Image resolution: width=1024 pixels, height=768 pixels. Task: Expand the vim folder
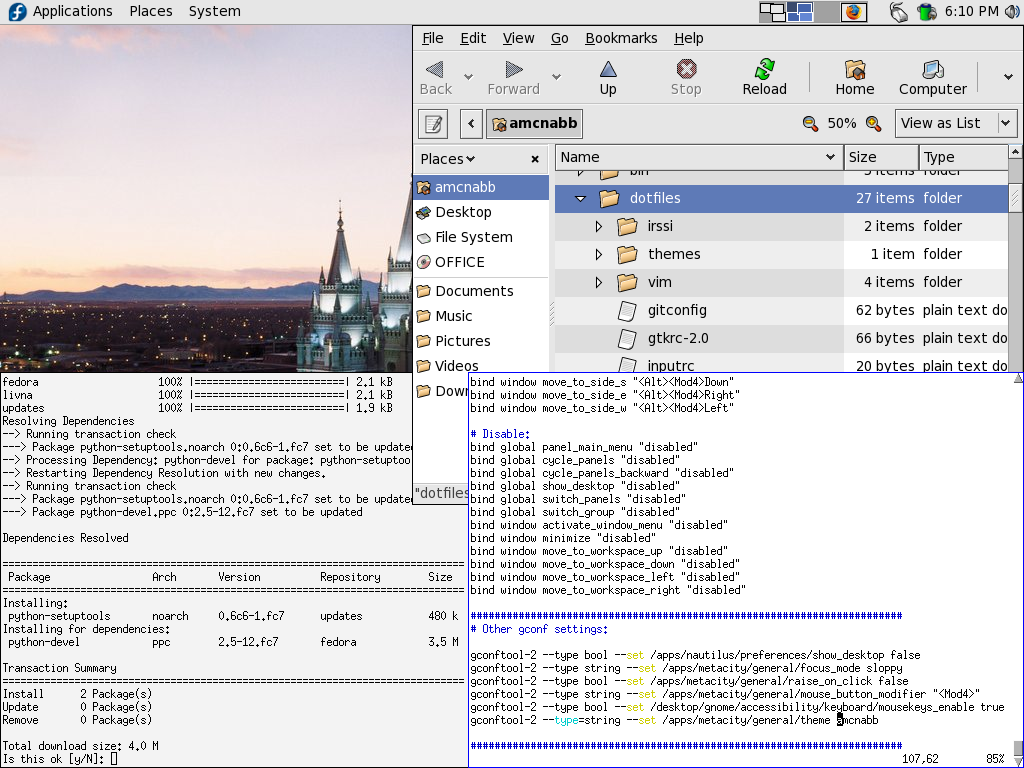pos(599,283)
